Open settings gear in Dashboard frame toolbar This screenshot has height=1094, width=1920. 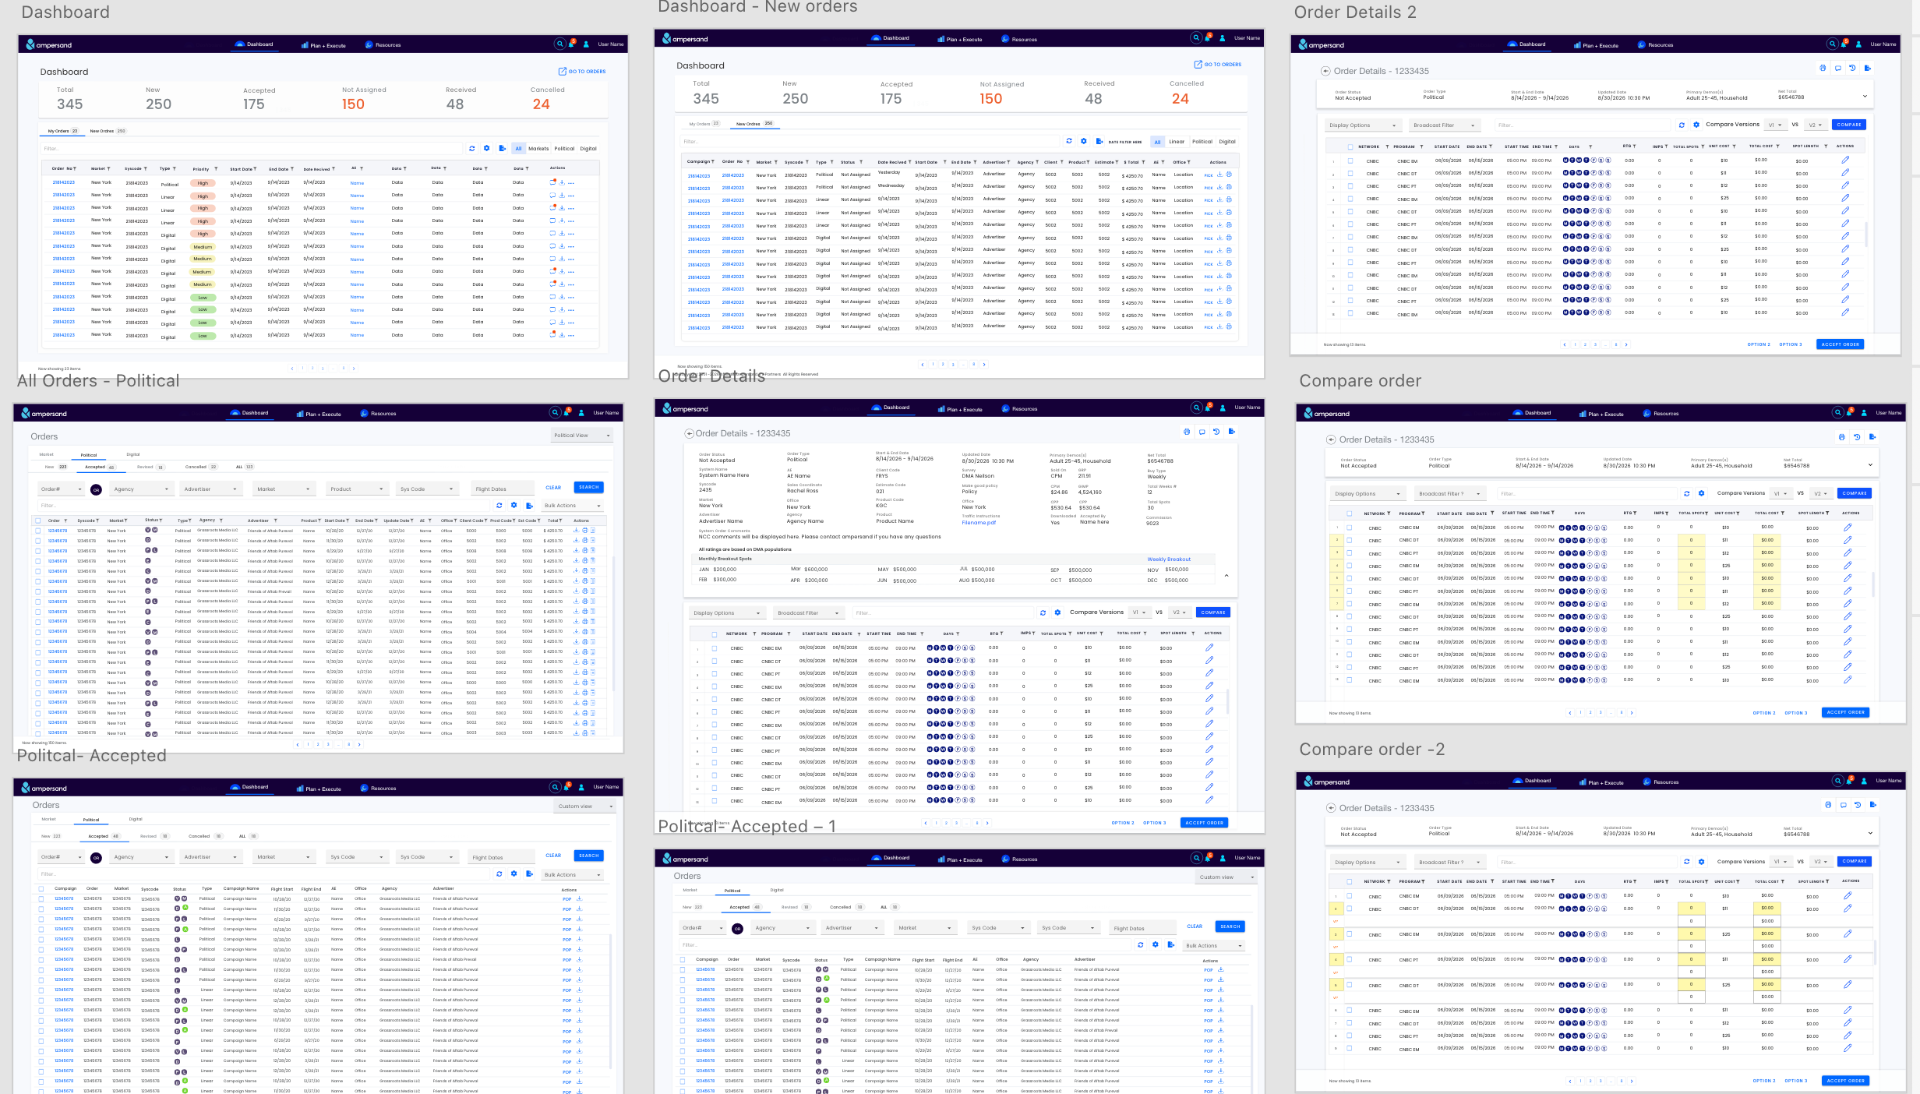(487, 148)
